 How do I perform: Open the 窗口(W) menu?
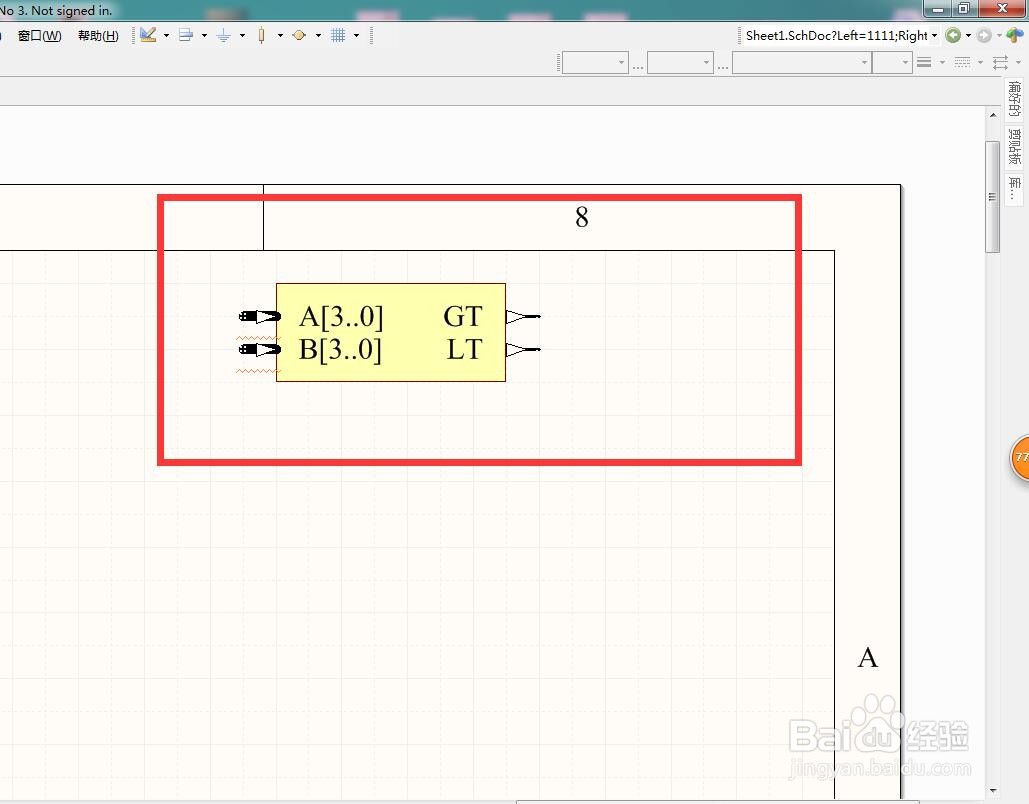coord(39,35)
